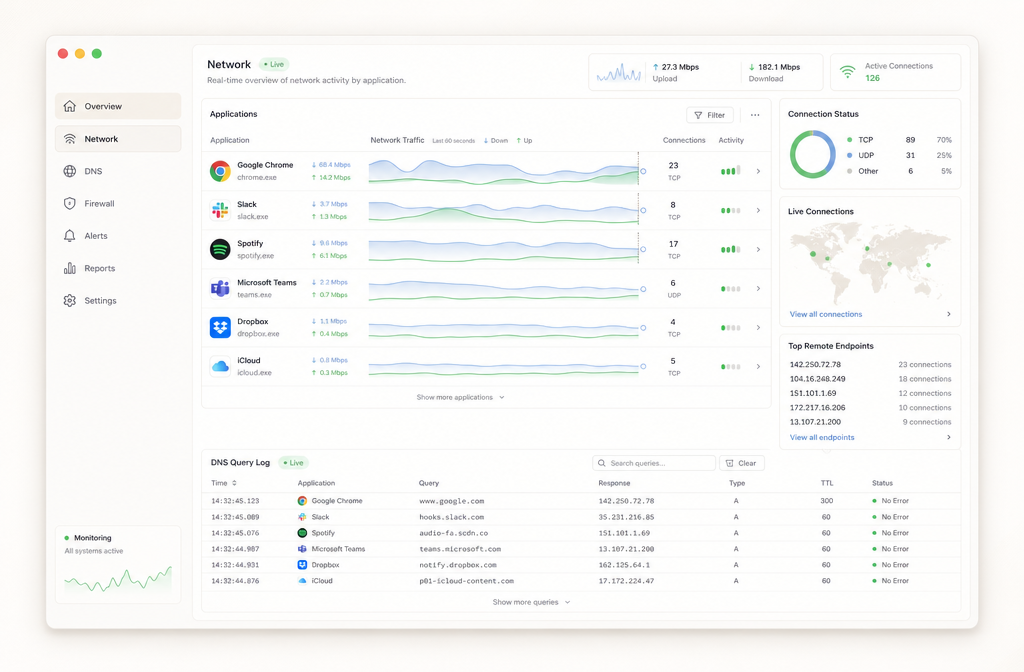The width and height of the screenshot is (1024, 672).
Task: Click the Dropbox app icon in Applications
Action: pos(220,327)
